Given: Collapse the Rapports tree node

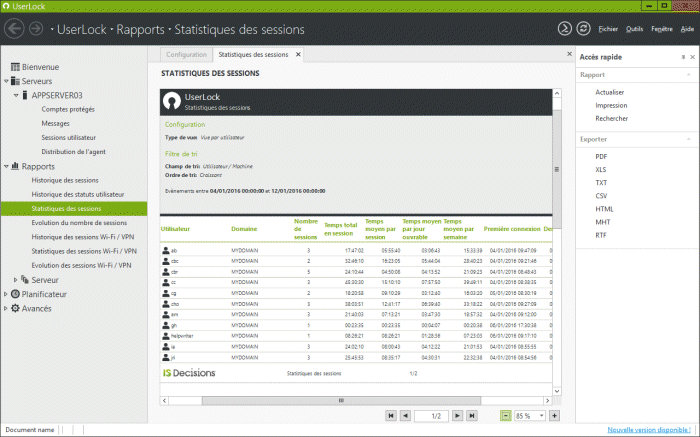Looking at the screenshot, I should 6,166.
